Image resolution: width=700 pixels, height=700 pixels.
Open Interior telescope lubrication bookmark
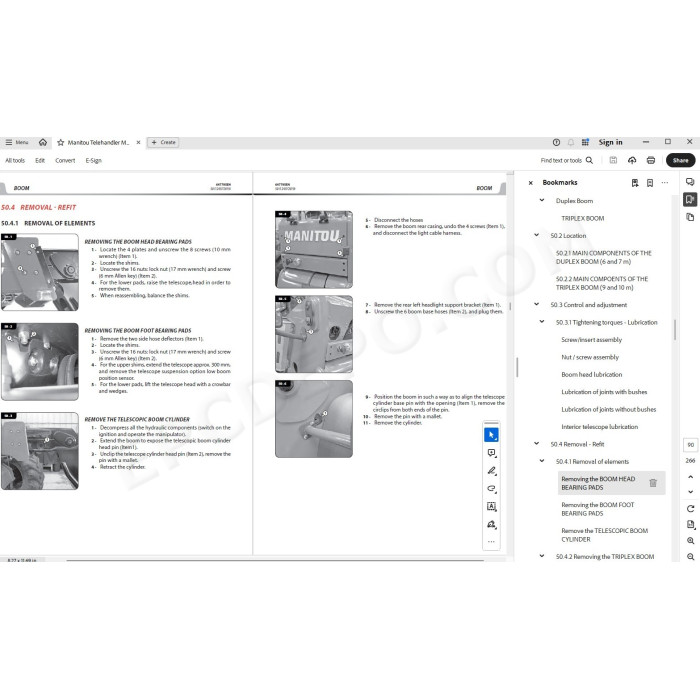(600, 427)
